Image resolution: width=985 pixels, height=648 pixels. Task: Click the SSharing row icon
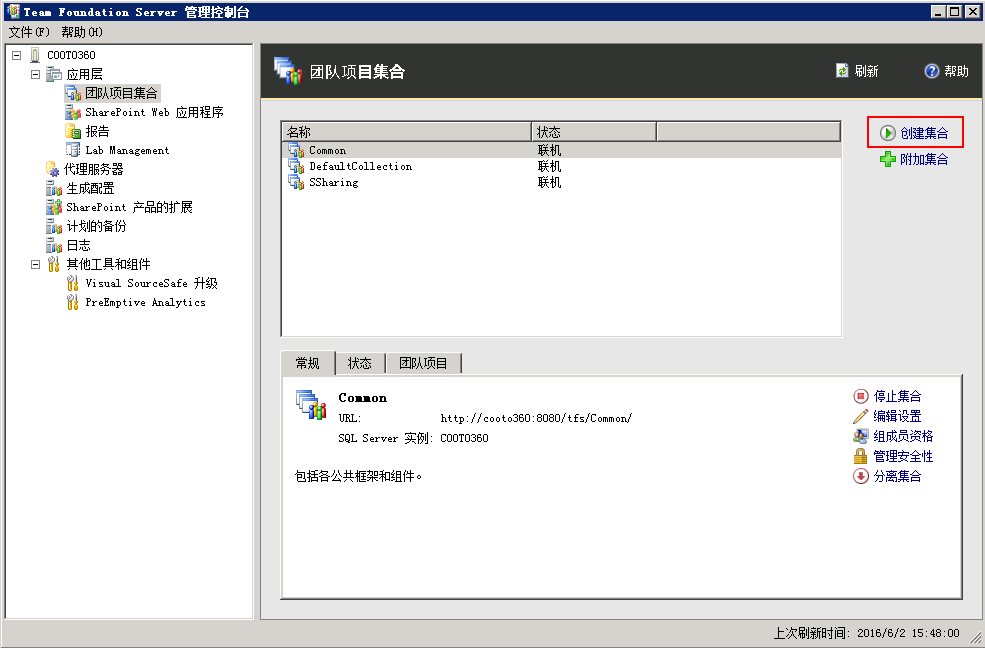point(296,182)
